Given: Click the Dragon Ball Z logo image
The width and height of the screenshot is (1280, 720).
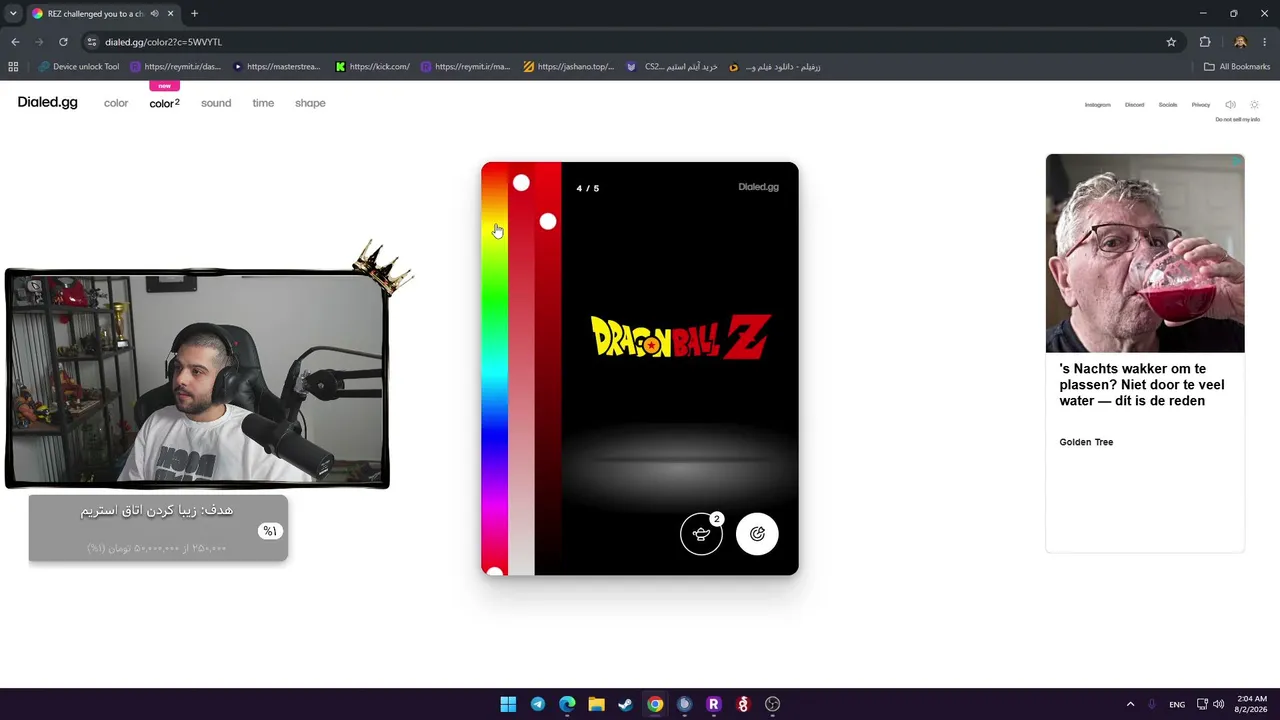Looking at the screenshot, I should (680, 338).
